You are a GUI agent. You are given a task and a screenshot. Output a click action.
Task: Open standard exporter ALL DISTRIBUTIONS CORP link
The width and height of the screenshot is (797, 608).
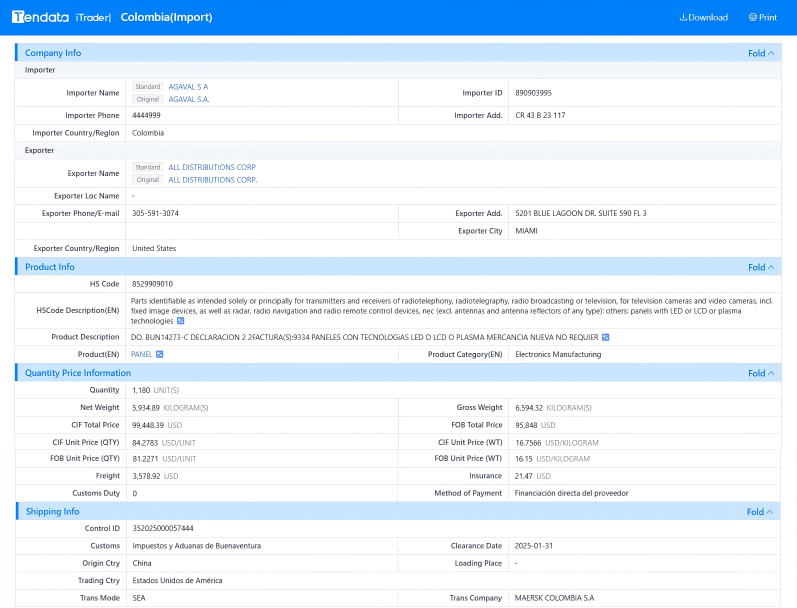click(x=212, y=167)
